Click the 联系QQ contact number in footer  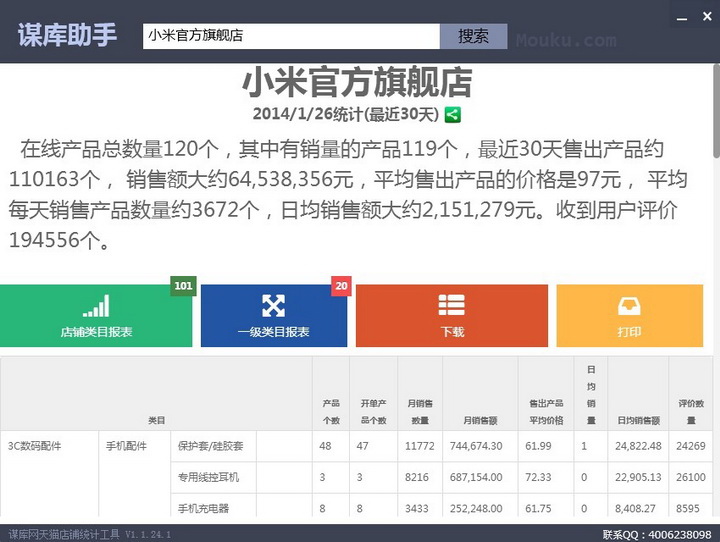pyautogui.click(x=657, y=534)
